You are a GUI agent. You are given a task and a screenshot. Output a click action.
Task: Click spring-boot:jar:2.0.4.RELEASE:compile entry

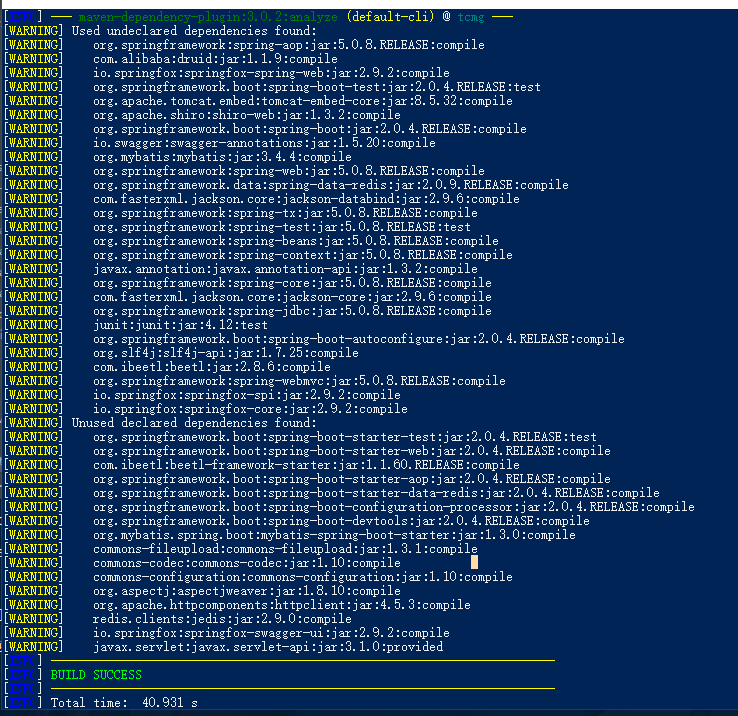coord(310,129)
